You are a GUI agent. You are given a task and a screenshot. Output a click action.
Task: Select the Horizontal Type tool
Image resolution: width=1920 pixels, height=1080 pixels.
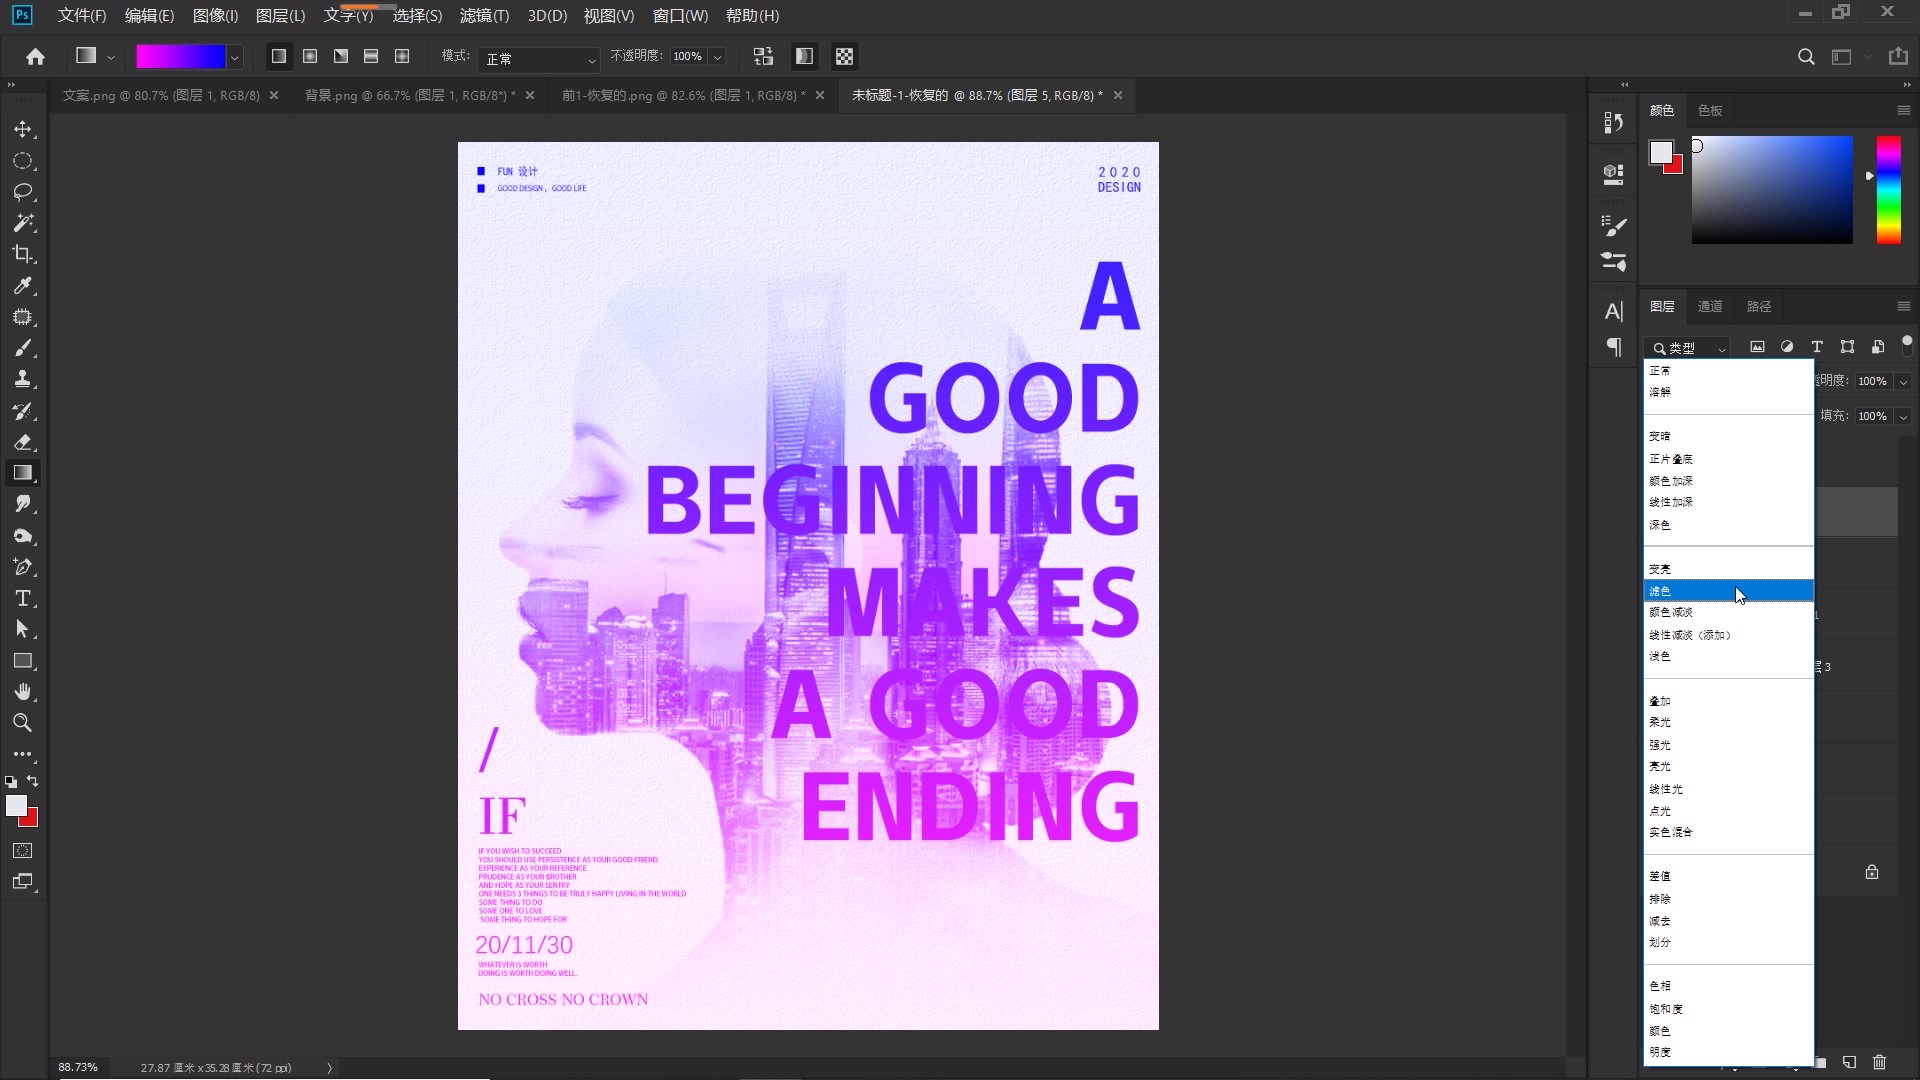[x=23, y=598]
